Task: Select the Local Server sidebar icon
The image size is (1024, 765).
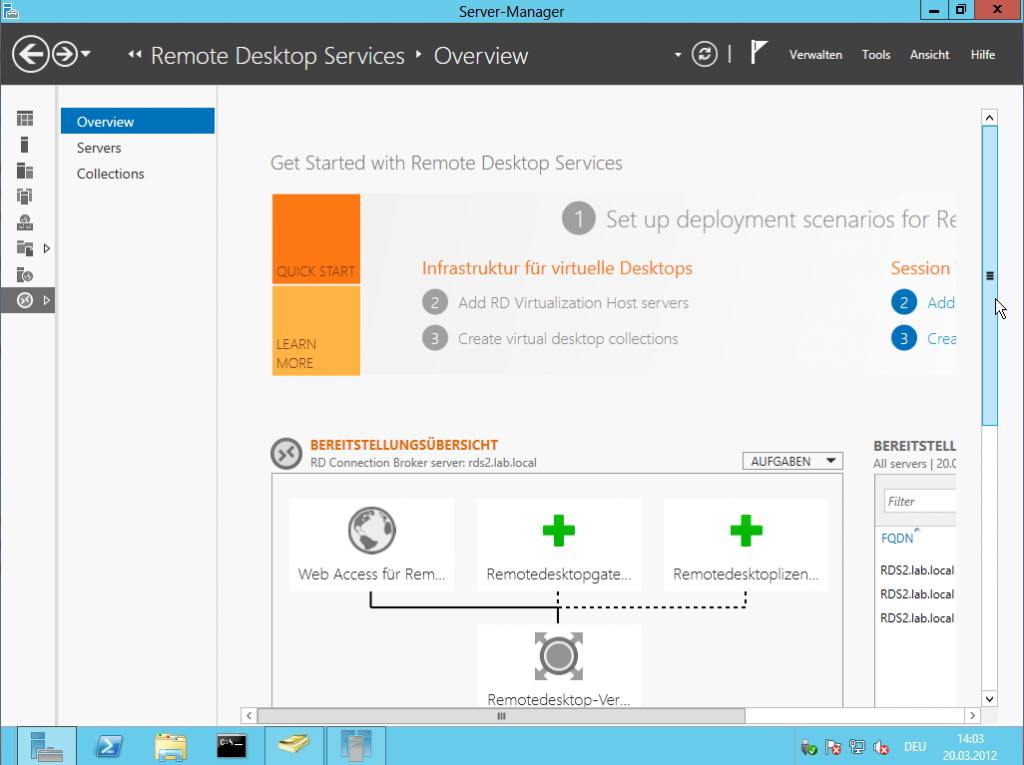Action: point(27,144)
